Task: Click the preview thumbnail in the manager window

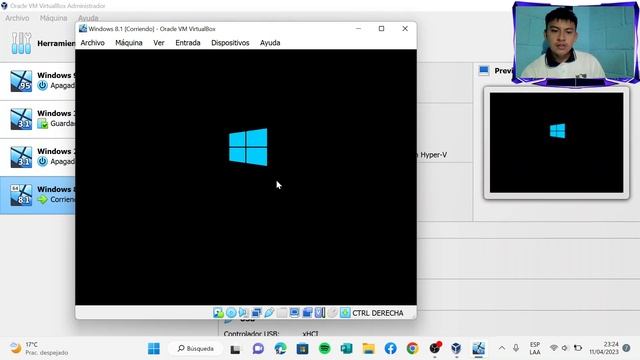Action: [556, 142]
